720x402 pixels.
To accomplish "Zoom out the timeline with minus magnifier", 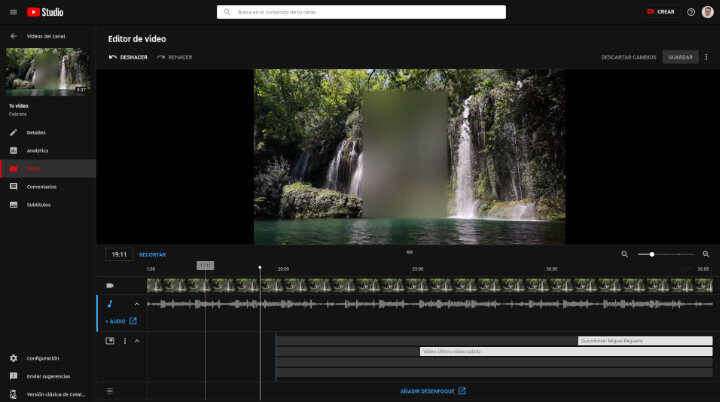I will pyautogui.click(x=624, y=254).
